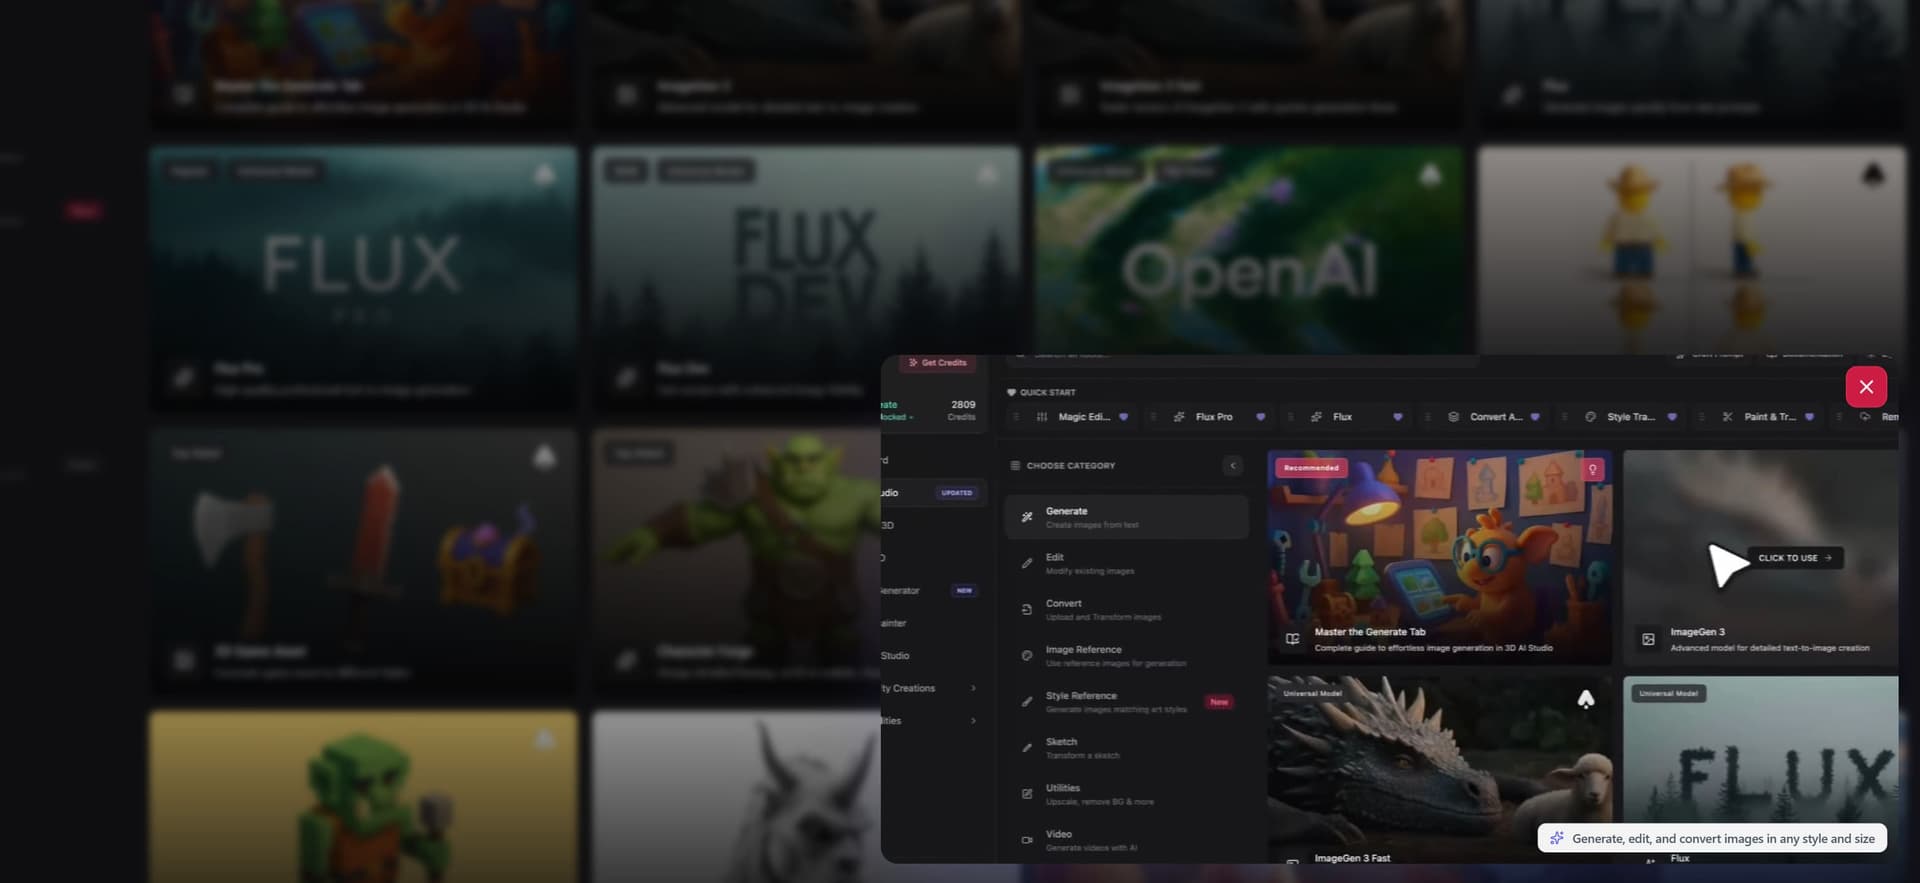Toggle the favorite heart for Paint & Tr...
The image size is (1920, 883).
pos(1808,417)
